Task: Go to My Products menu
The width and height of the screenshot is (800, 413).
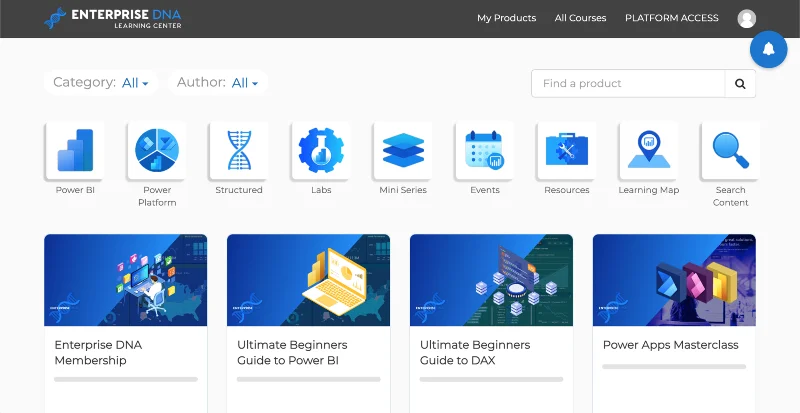Action: [x=507, y=18]
